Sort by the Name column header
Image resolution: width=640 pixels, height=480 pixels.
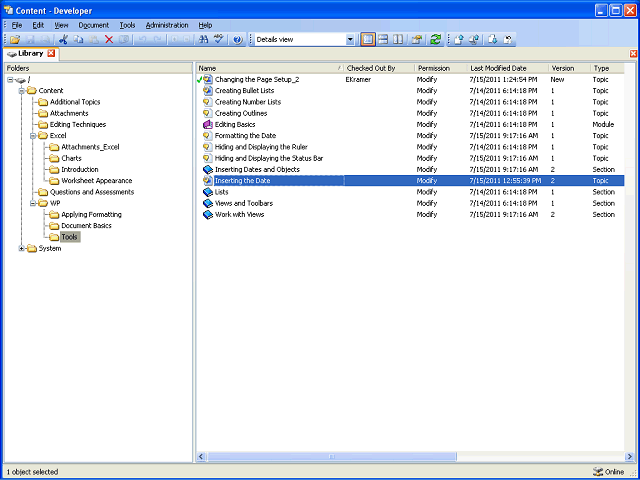pos(270,68)
